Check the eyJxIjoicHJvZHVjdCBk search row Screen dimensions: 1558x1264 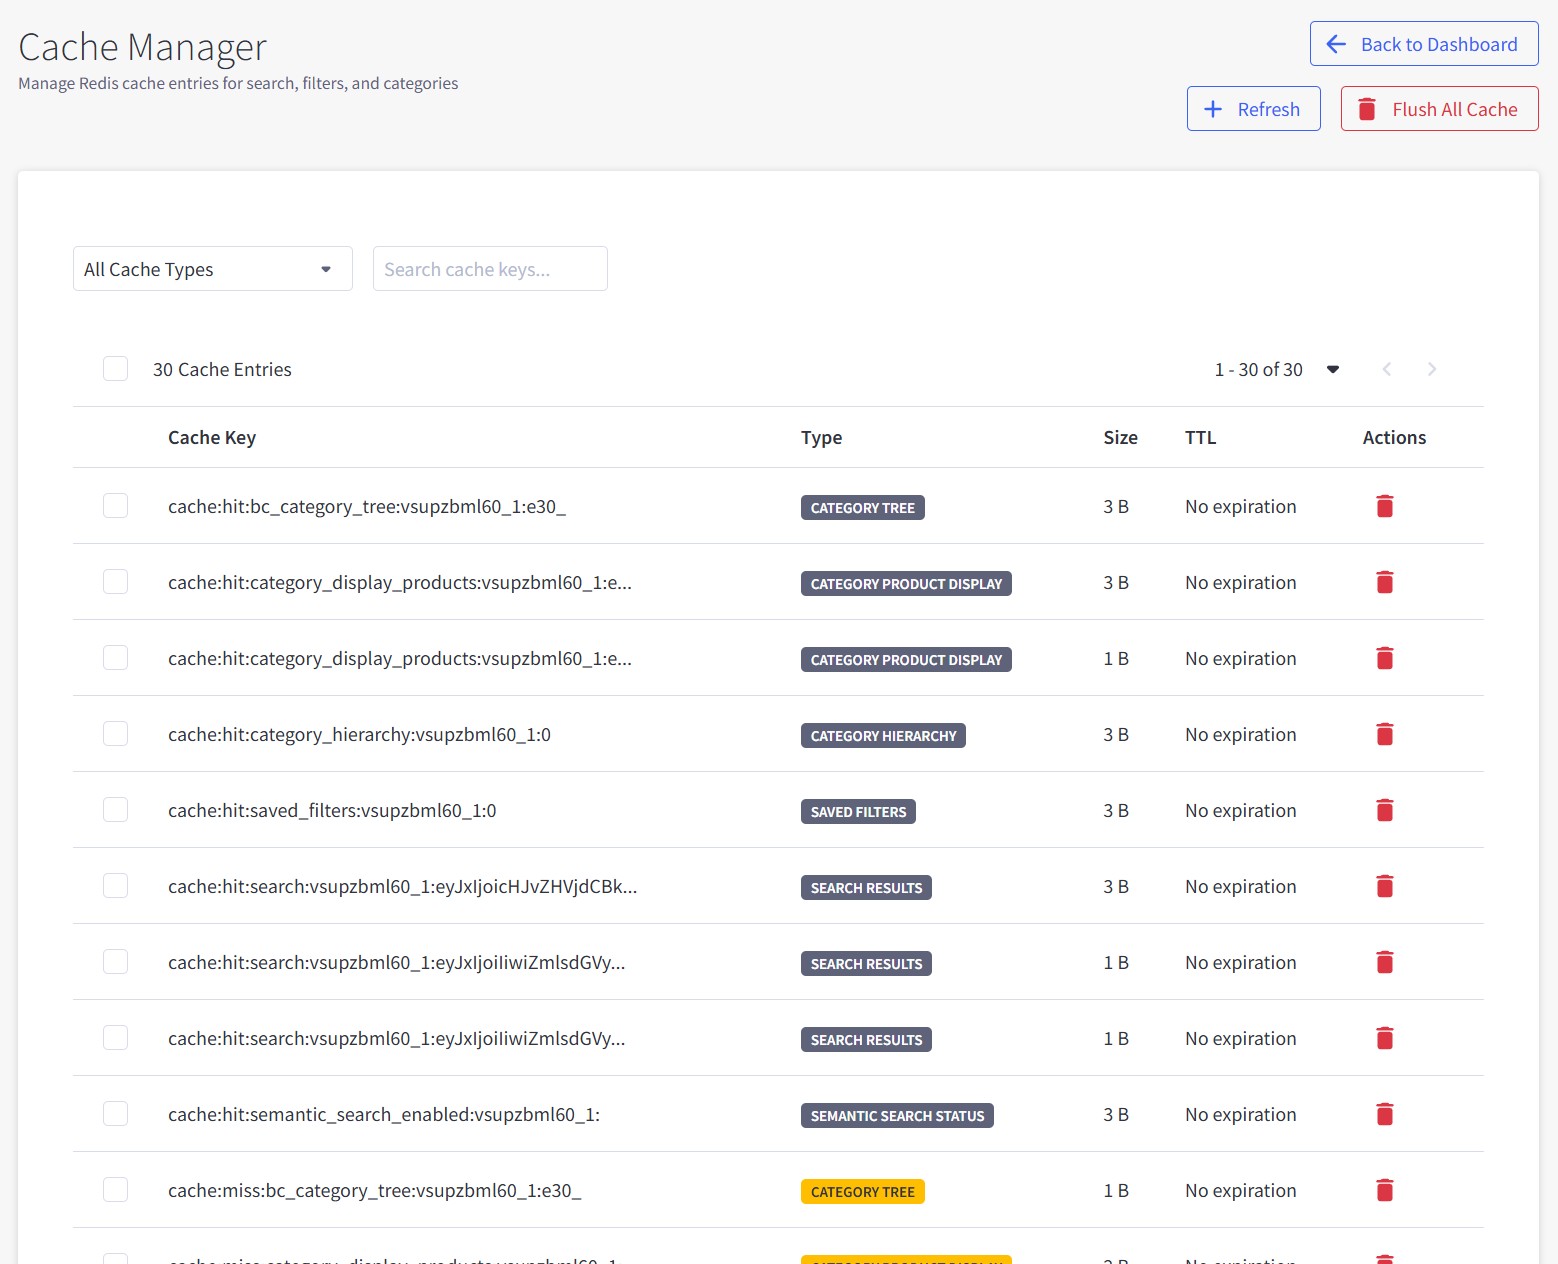click(115, 885)
